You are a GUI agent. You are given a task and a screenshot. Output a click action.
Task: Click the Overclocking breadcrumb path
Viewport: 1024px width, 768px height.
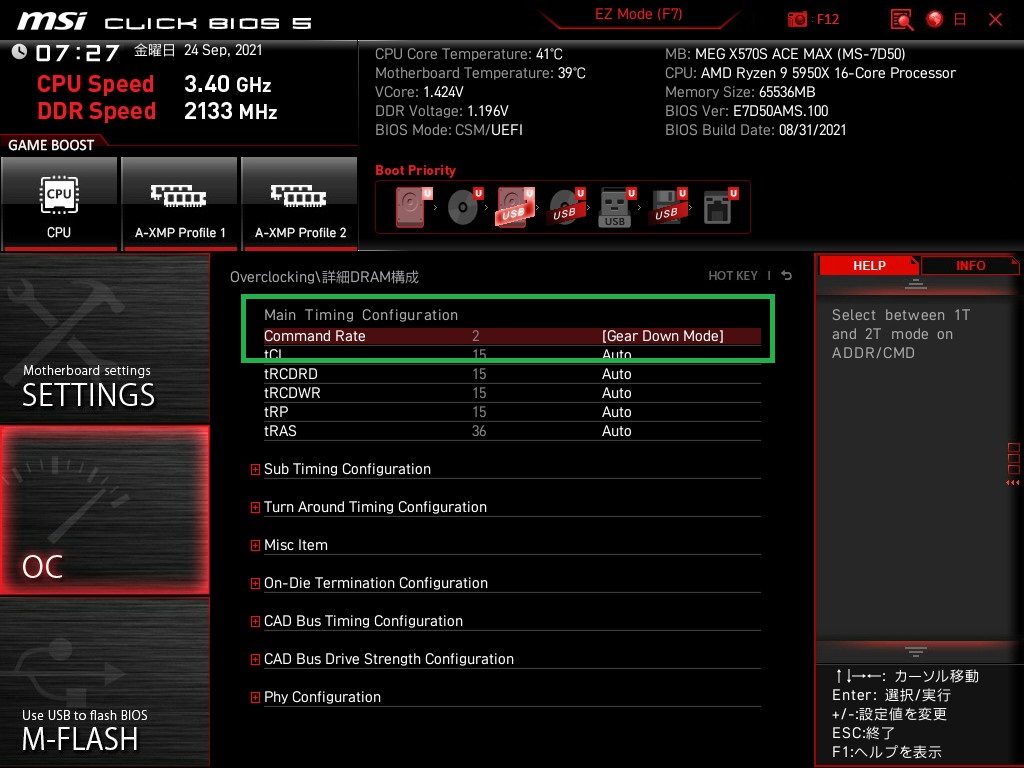pyautogui.click(x=324, y=276)
